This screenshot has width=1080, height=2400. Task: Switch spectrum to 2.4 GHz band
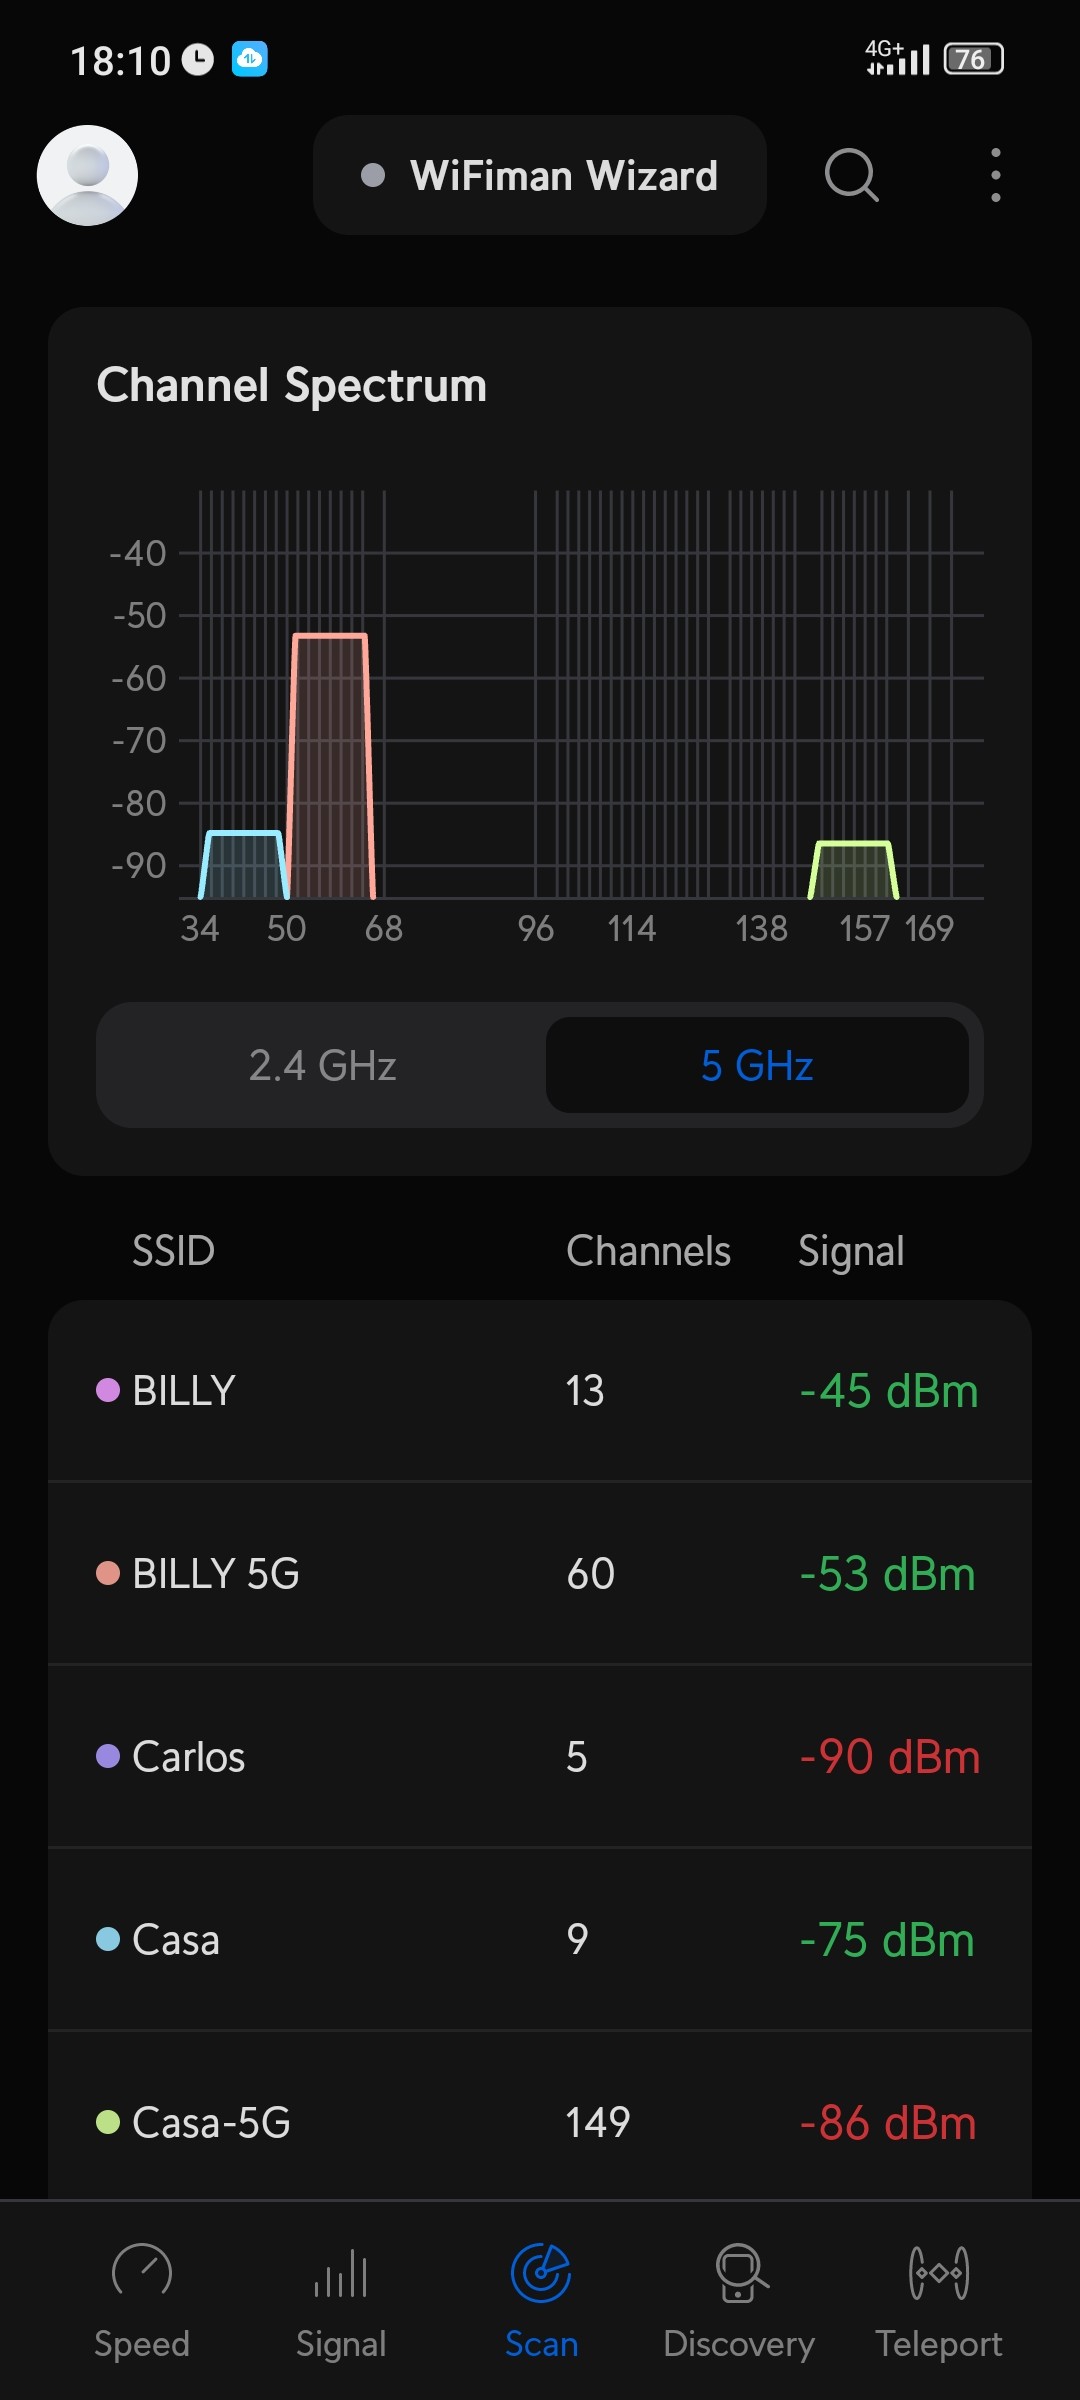(x=322, y=1065)
